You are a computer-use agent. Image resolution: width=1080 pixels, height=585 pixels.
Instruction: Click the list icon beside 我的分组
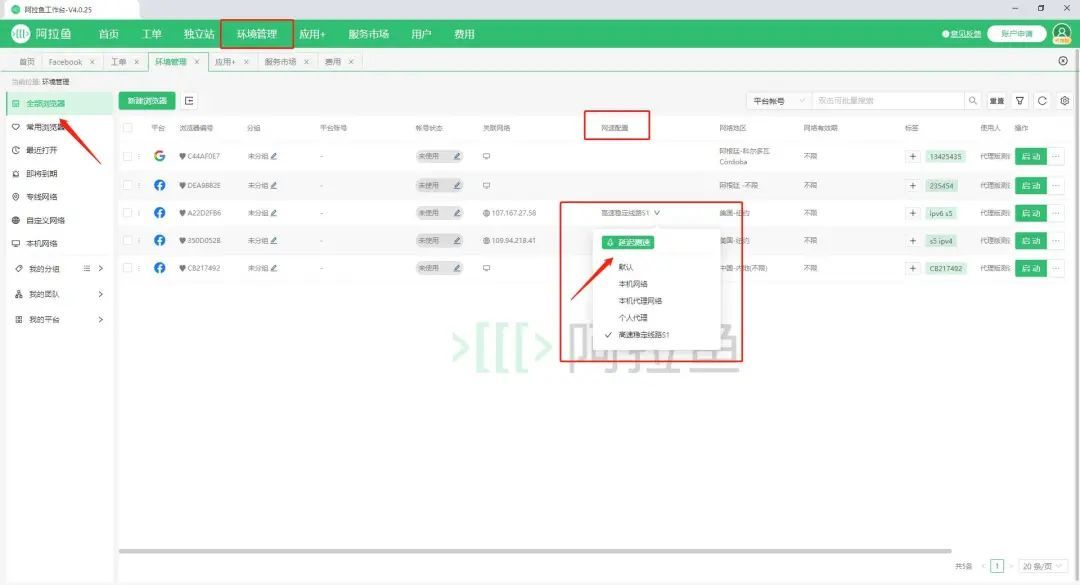pyautogui.click(x=87, y=269)
